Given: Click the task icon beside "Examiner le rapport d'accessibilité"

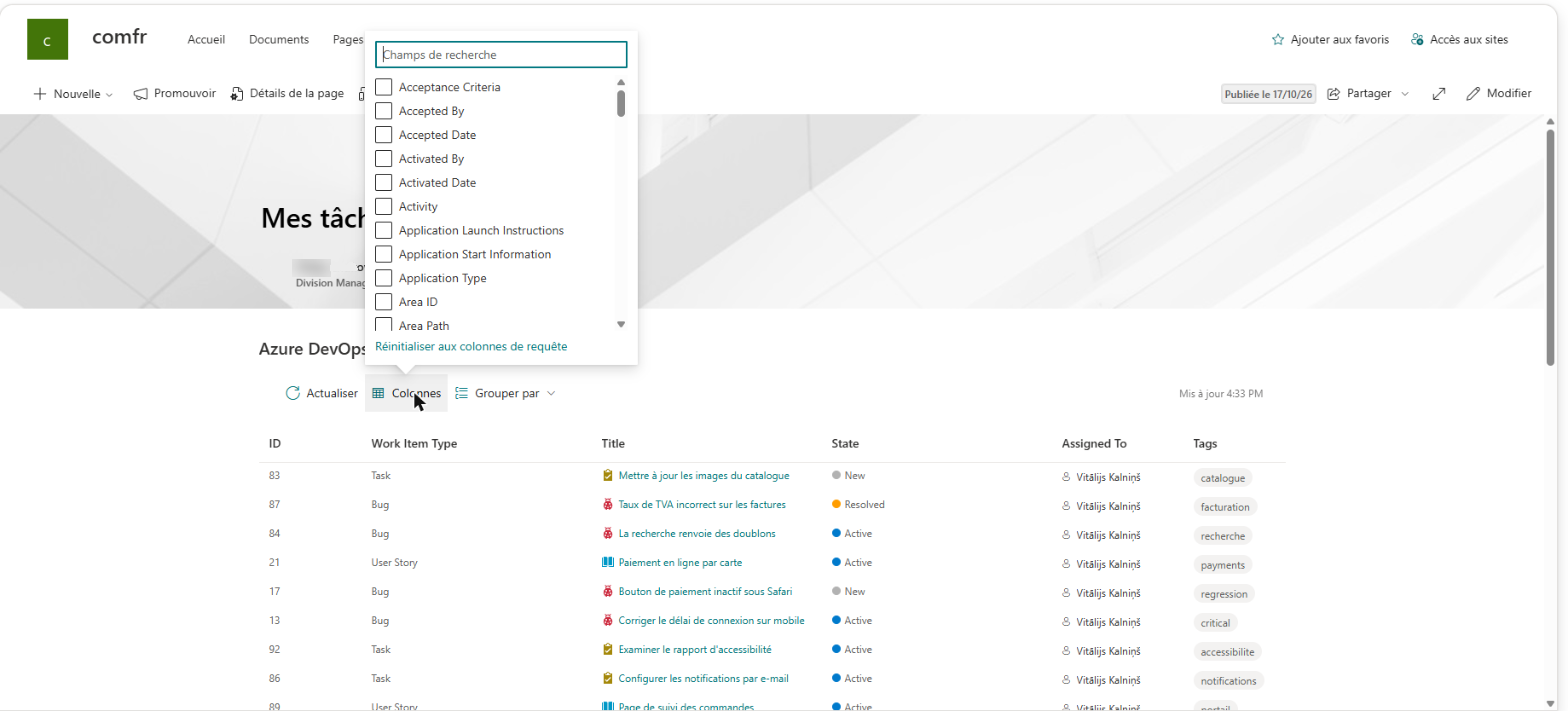Looking at the screenshot, I should tap(607, 650).
